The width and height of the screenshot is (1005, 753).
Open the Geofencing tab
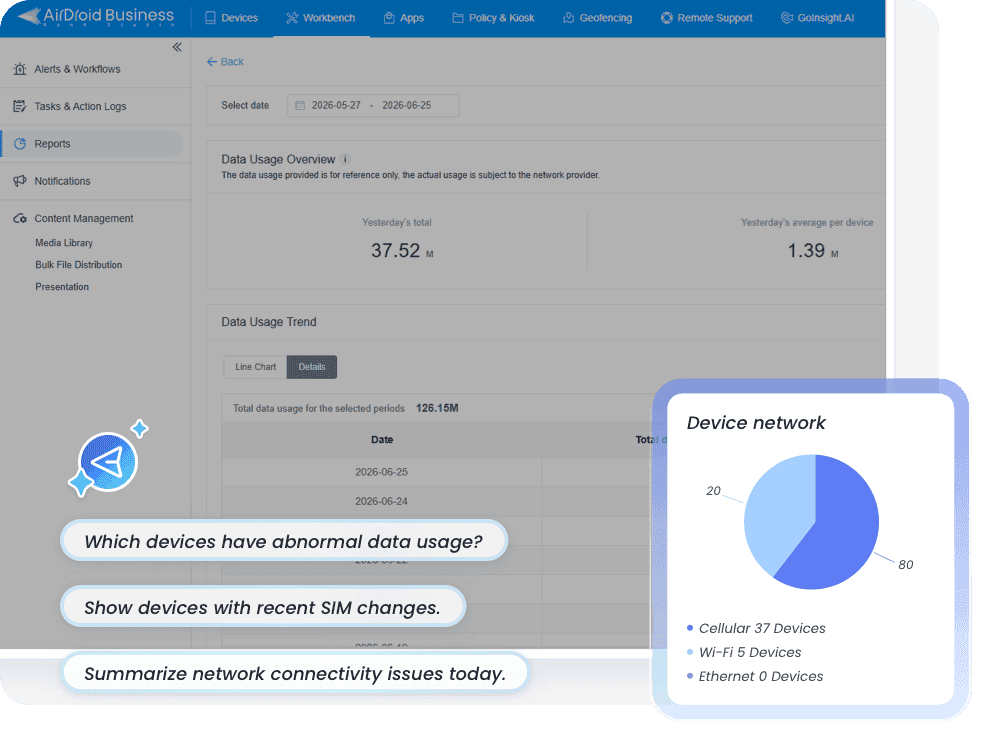(597, 18)
